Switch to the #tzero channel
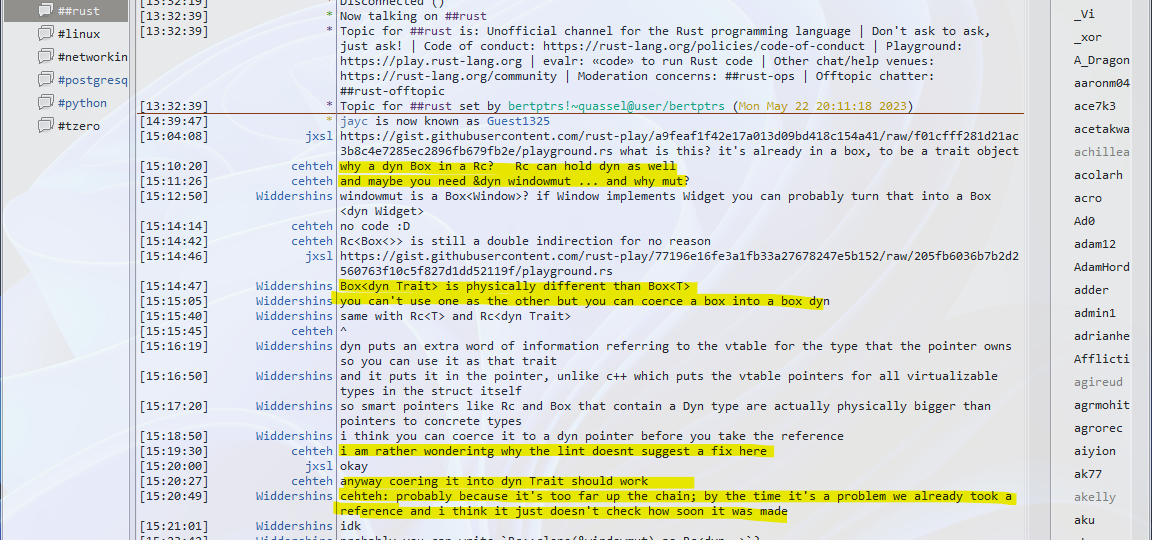 point(79,126)
